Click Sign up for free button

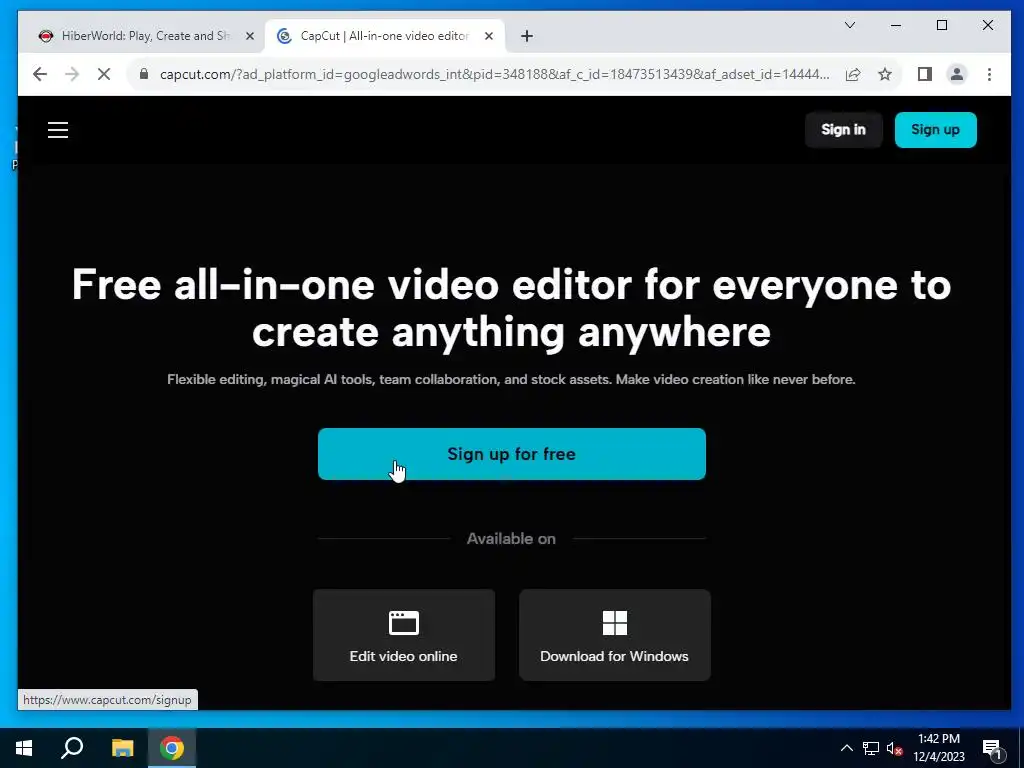pos(511,454)
